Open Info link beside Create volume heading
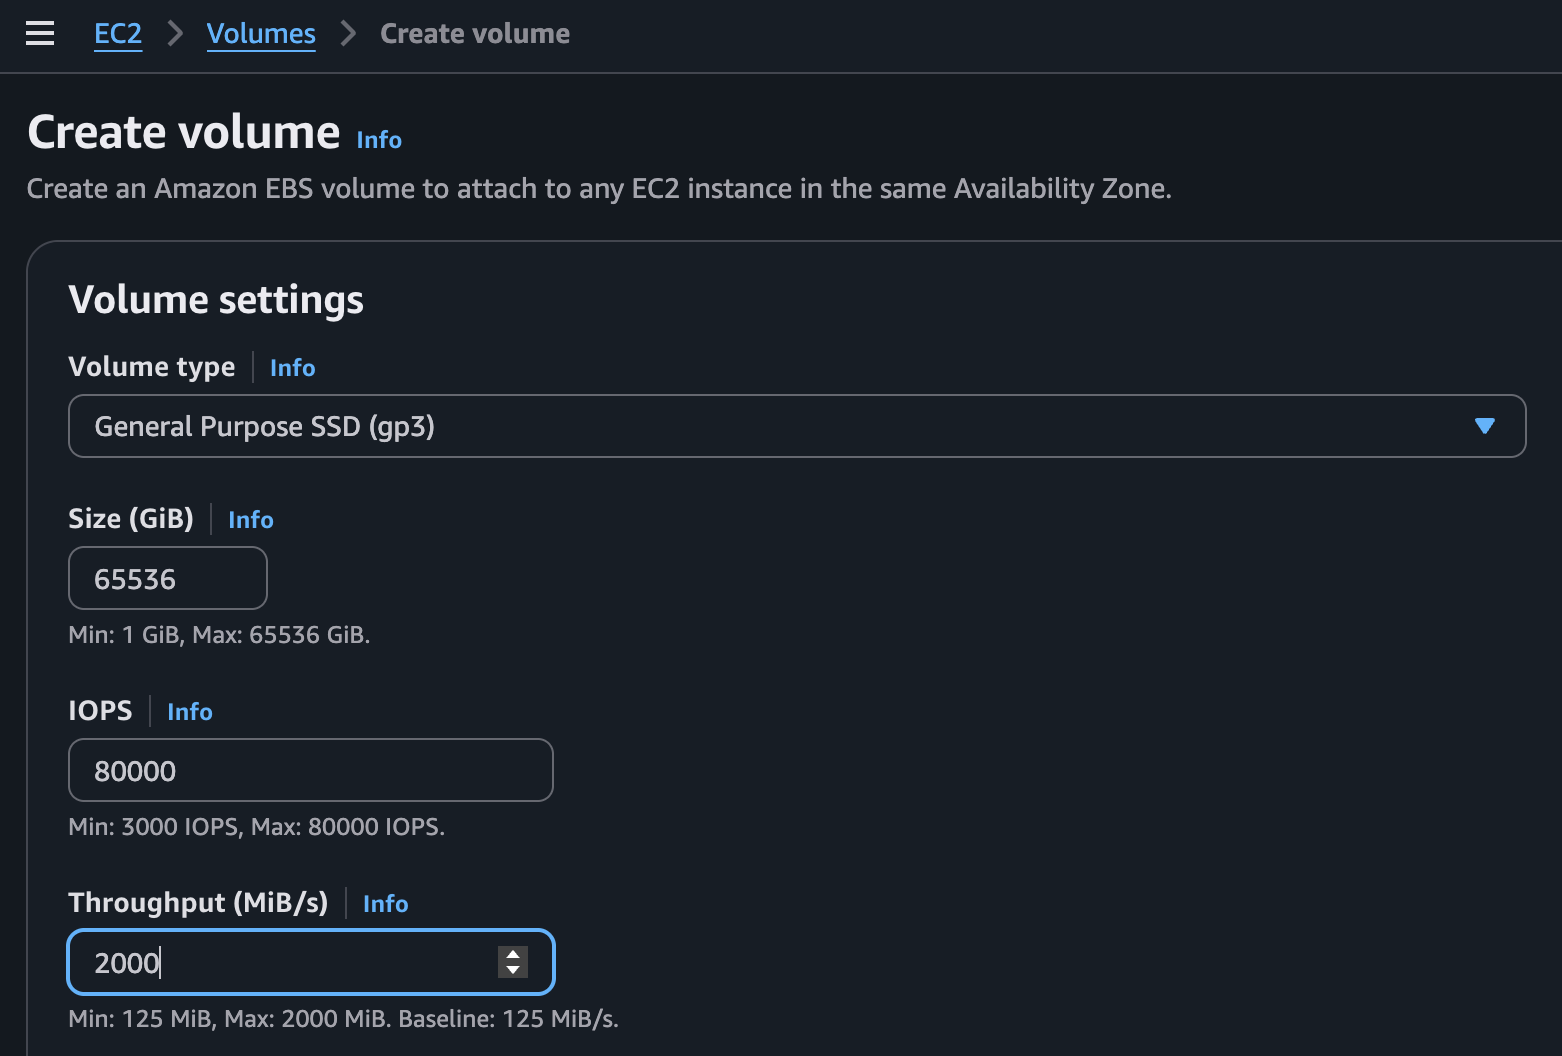 [379, 140]
